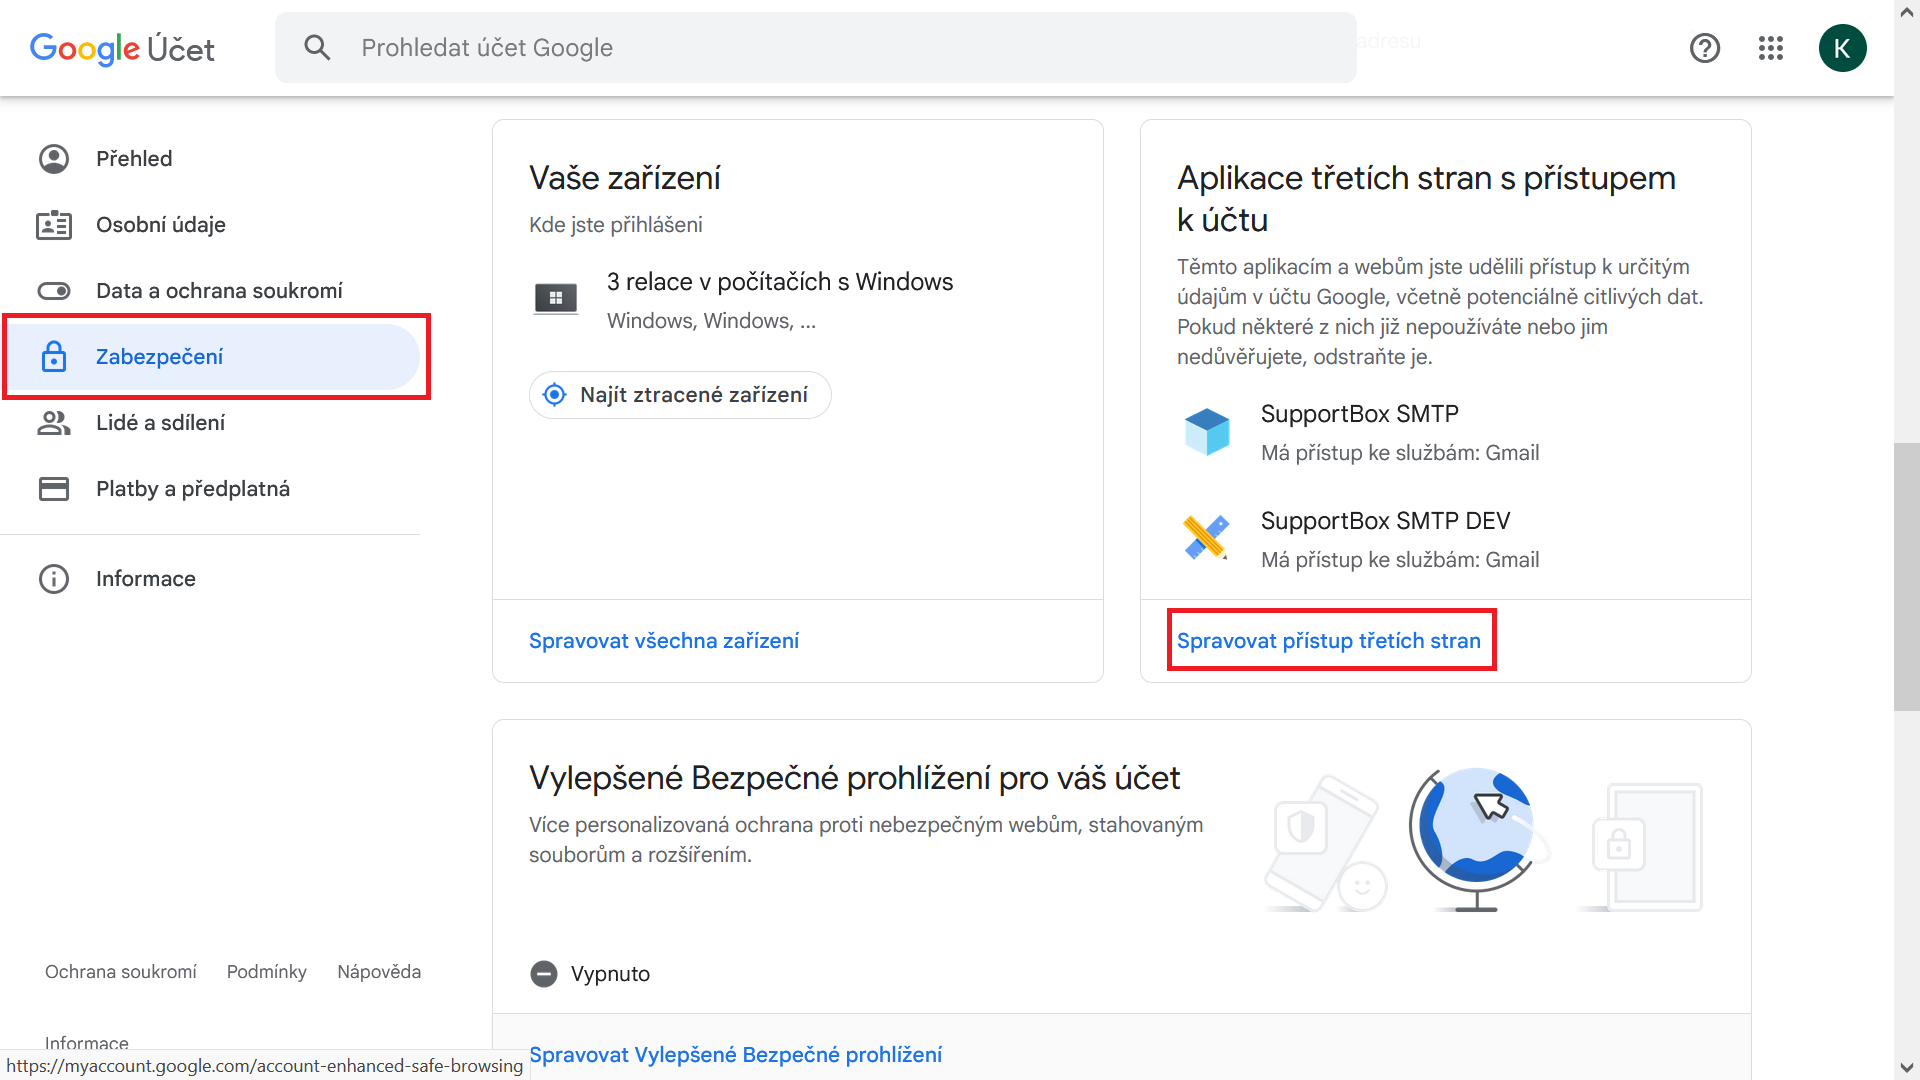Open the account avatar K
Image resolution: width=1920 pixels, height=1080 pixels.
pos(1842,48)
